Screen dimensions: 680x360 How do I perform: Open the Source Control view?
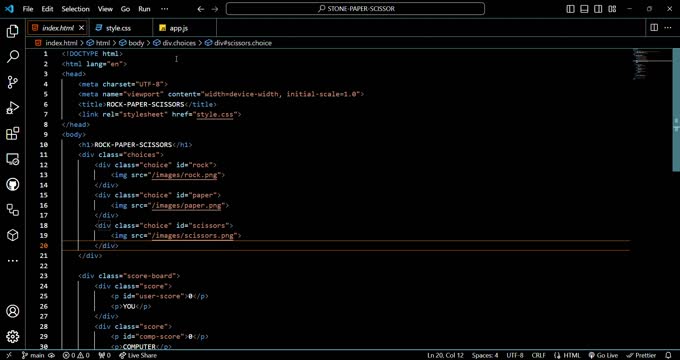pyautogui.click(x=13, y=82)
